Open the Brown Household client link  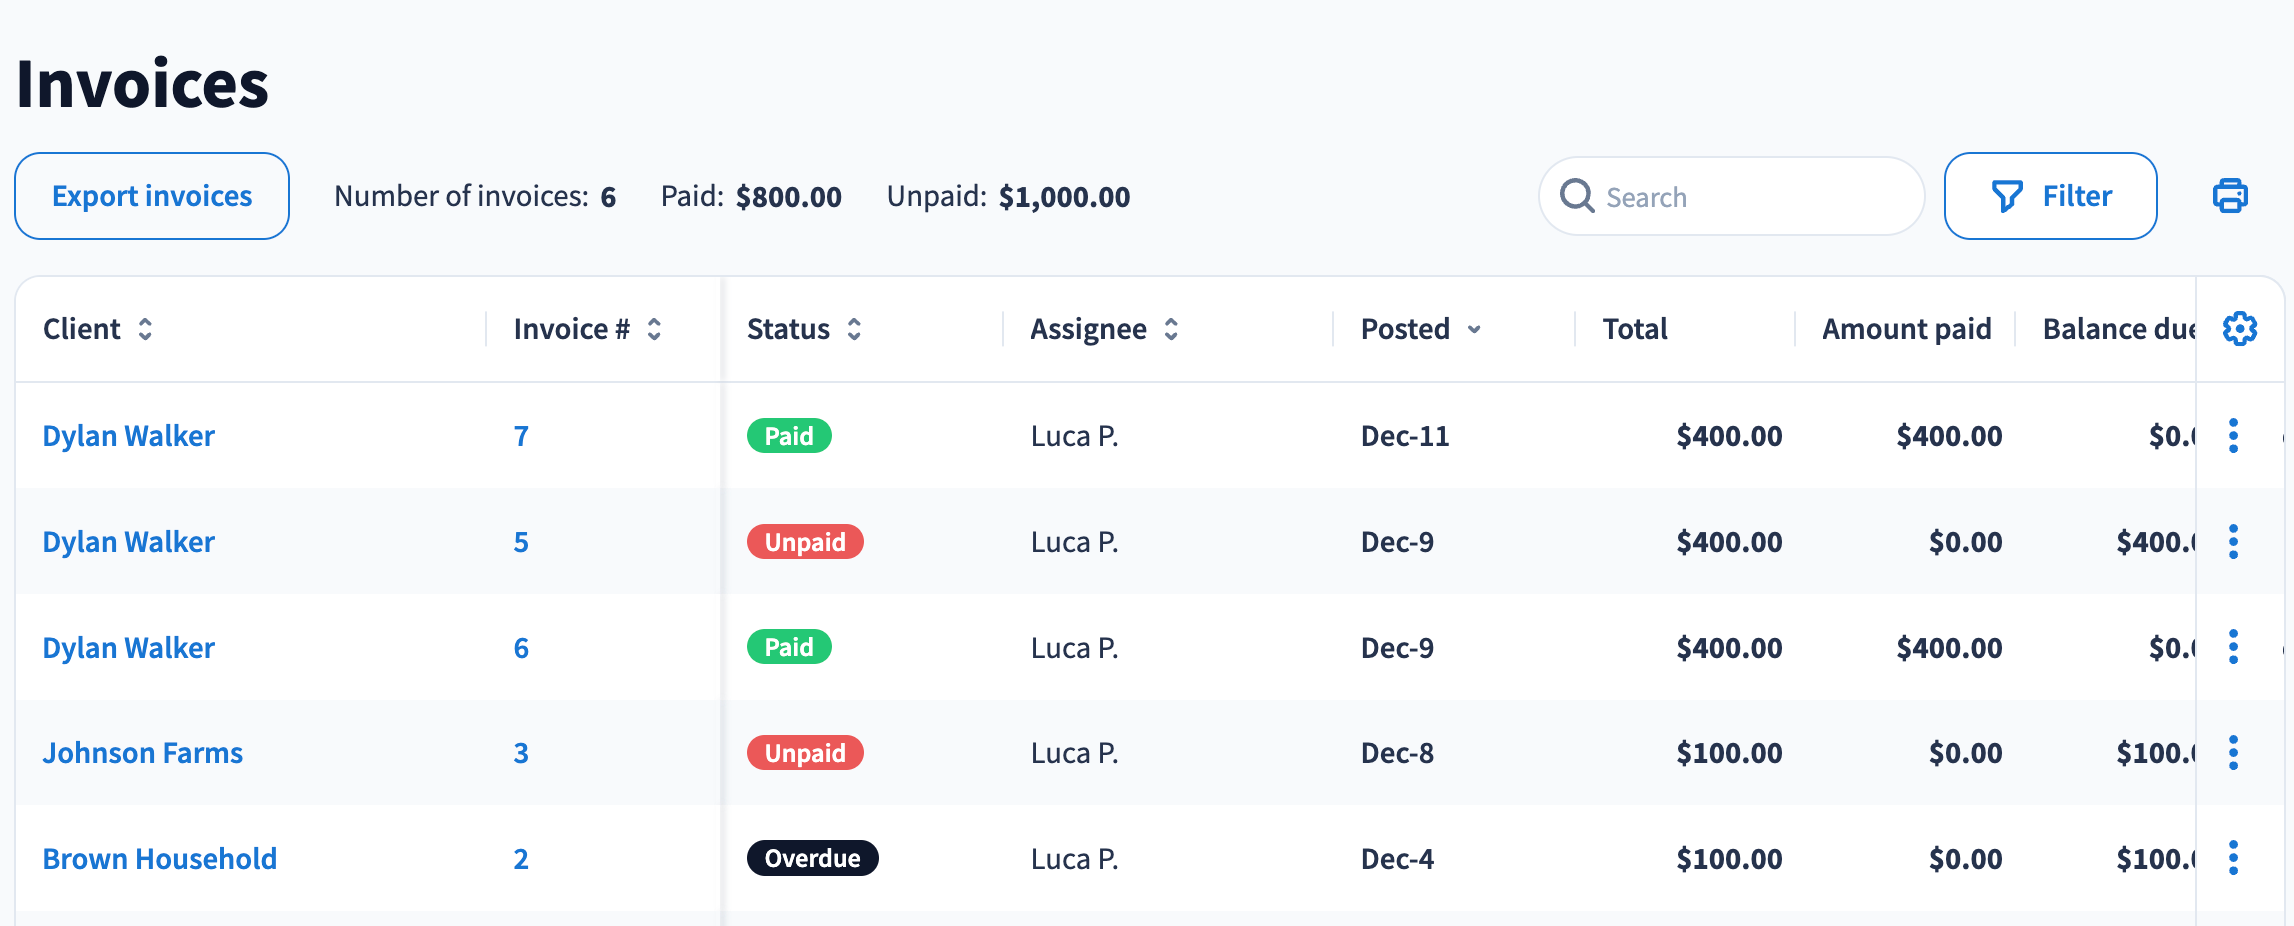click(x=160, y=859)
